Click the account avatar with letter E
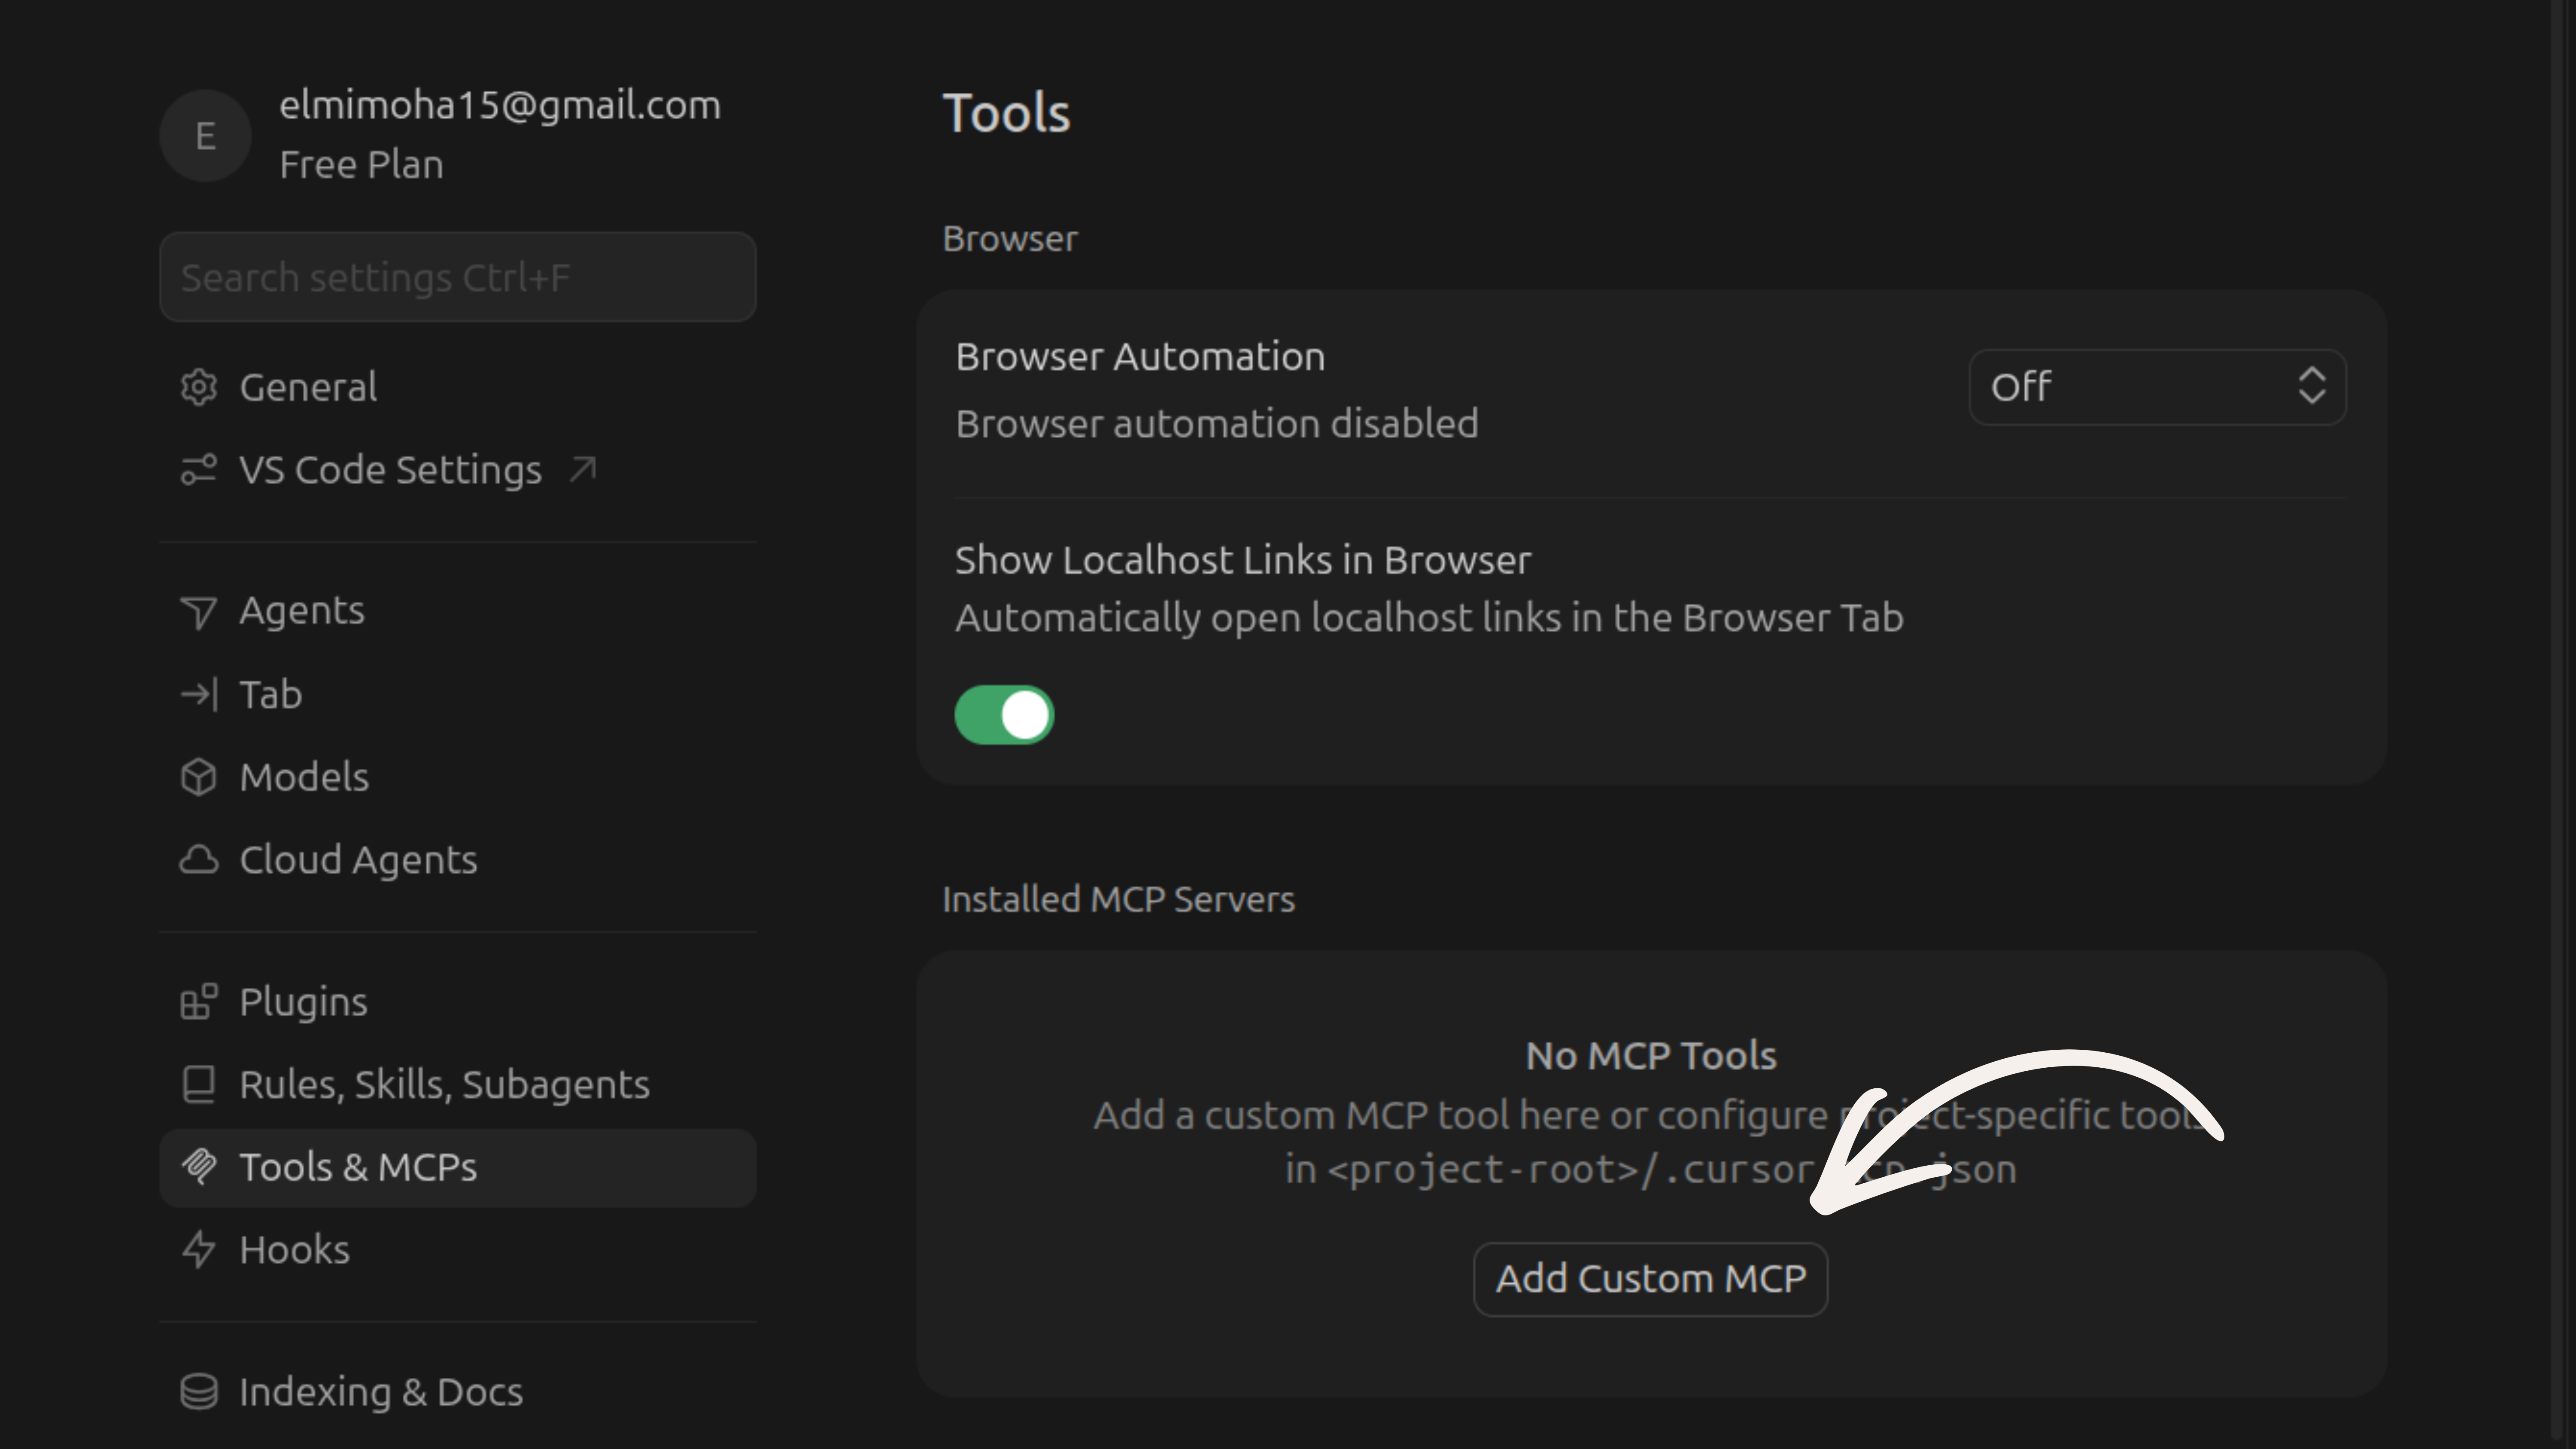Image resolution: width=2576 pixels, height=1449 pixels. 205,136
